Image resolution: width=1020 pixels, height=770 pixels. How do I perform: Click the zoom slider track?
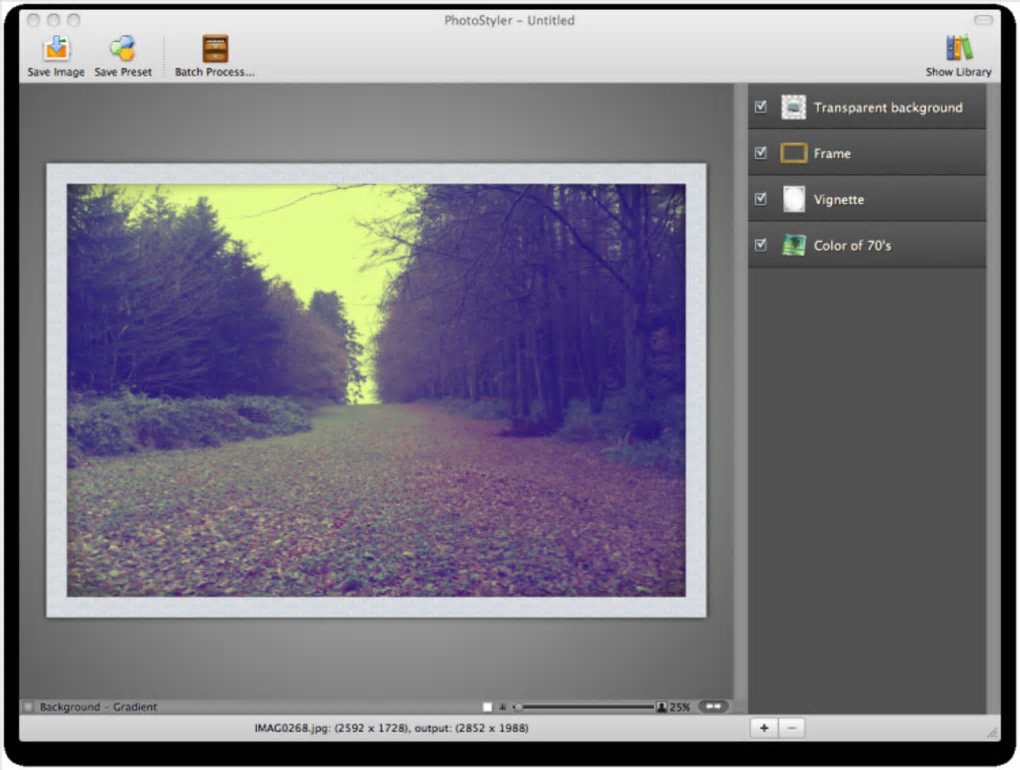click(x=585, y=707)
